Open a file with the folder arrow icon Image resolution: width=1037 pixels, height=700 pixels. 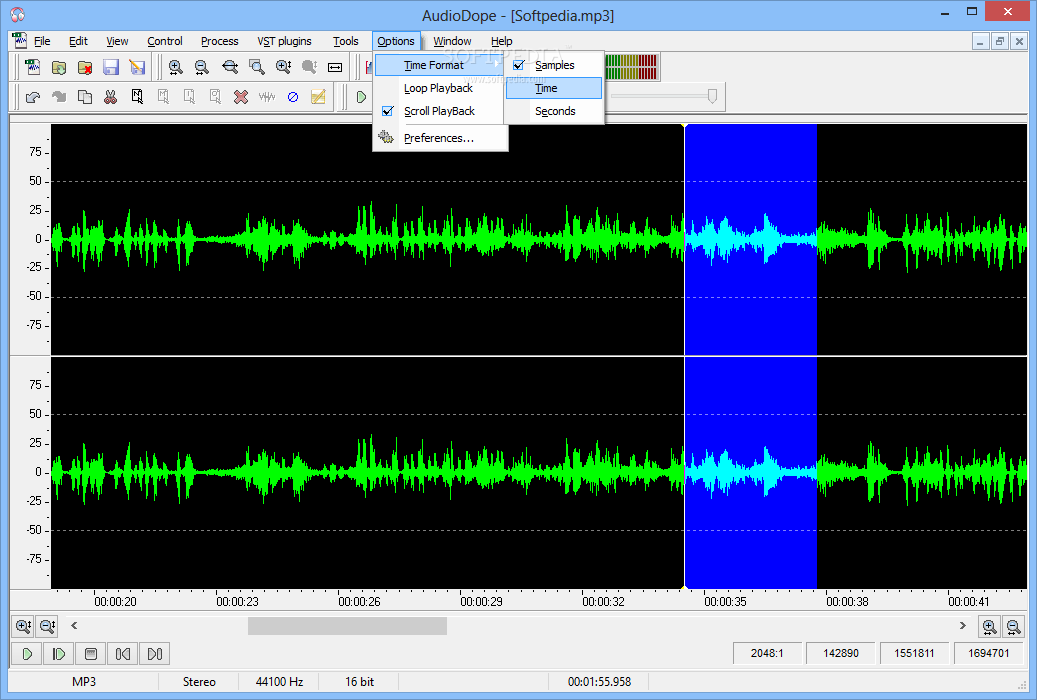point(59,67)
